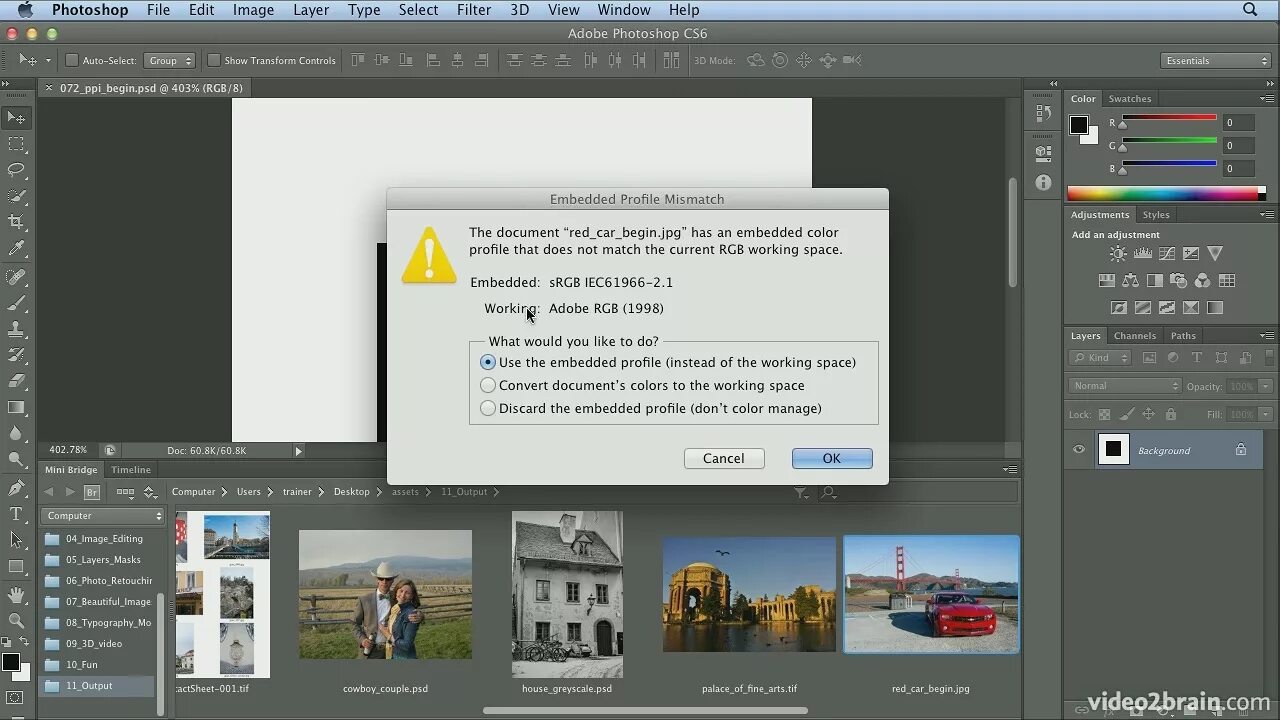Go to Desktop in the Mini Bridge path
Screen dimensions: 1280x720
click(x=352, y=492)
